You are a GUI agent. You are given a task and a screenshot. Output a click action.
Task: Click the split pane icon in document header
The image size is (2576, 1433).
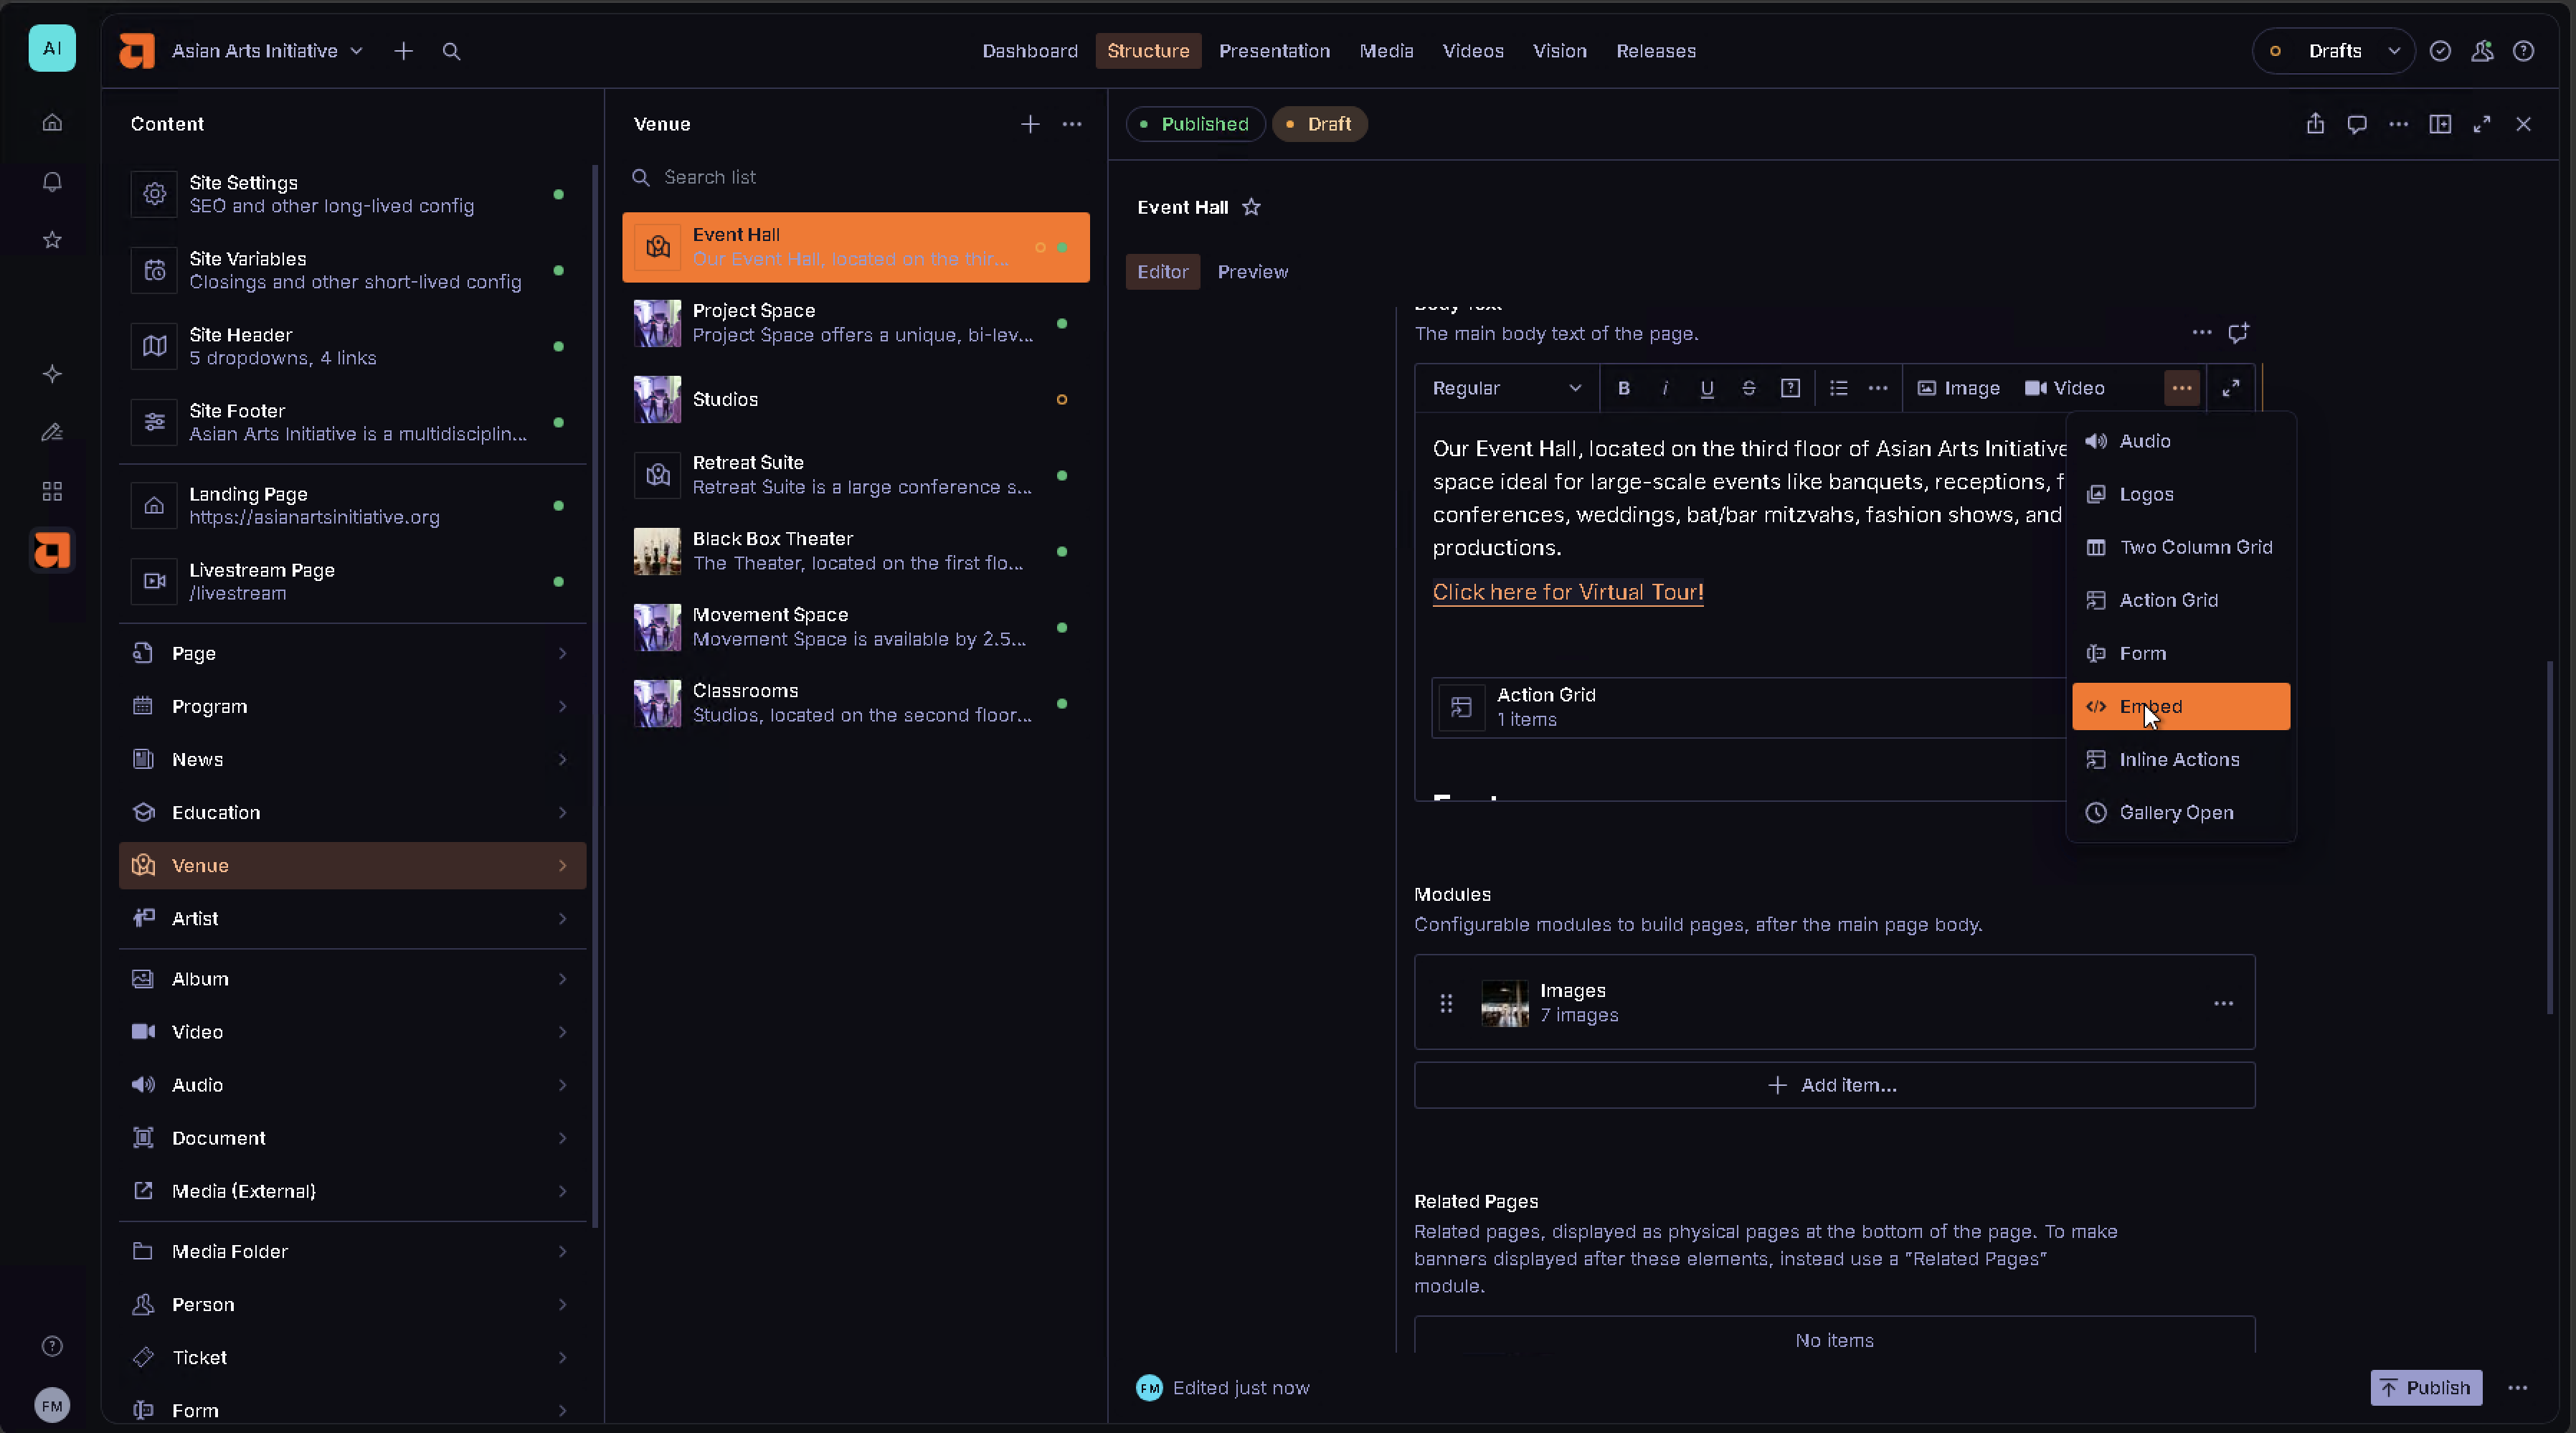[x=2440, y=124]
